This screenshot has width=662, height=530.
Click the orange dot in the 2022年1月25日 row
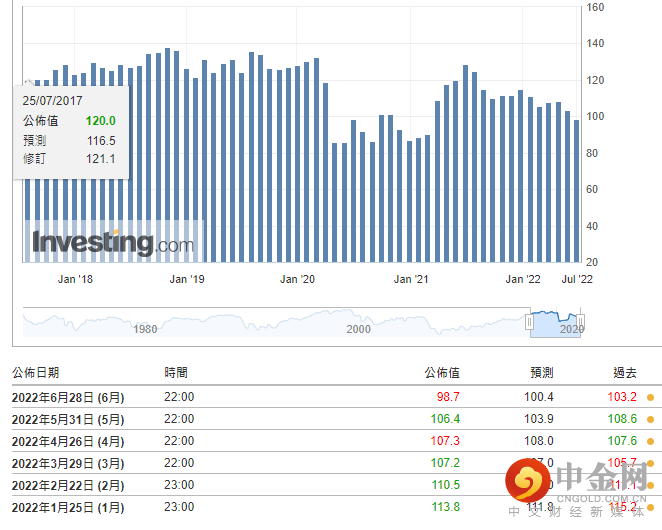click(x=651, y=507)
